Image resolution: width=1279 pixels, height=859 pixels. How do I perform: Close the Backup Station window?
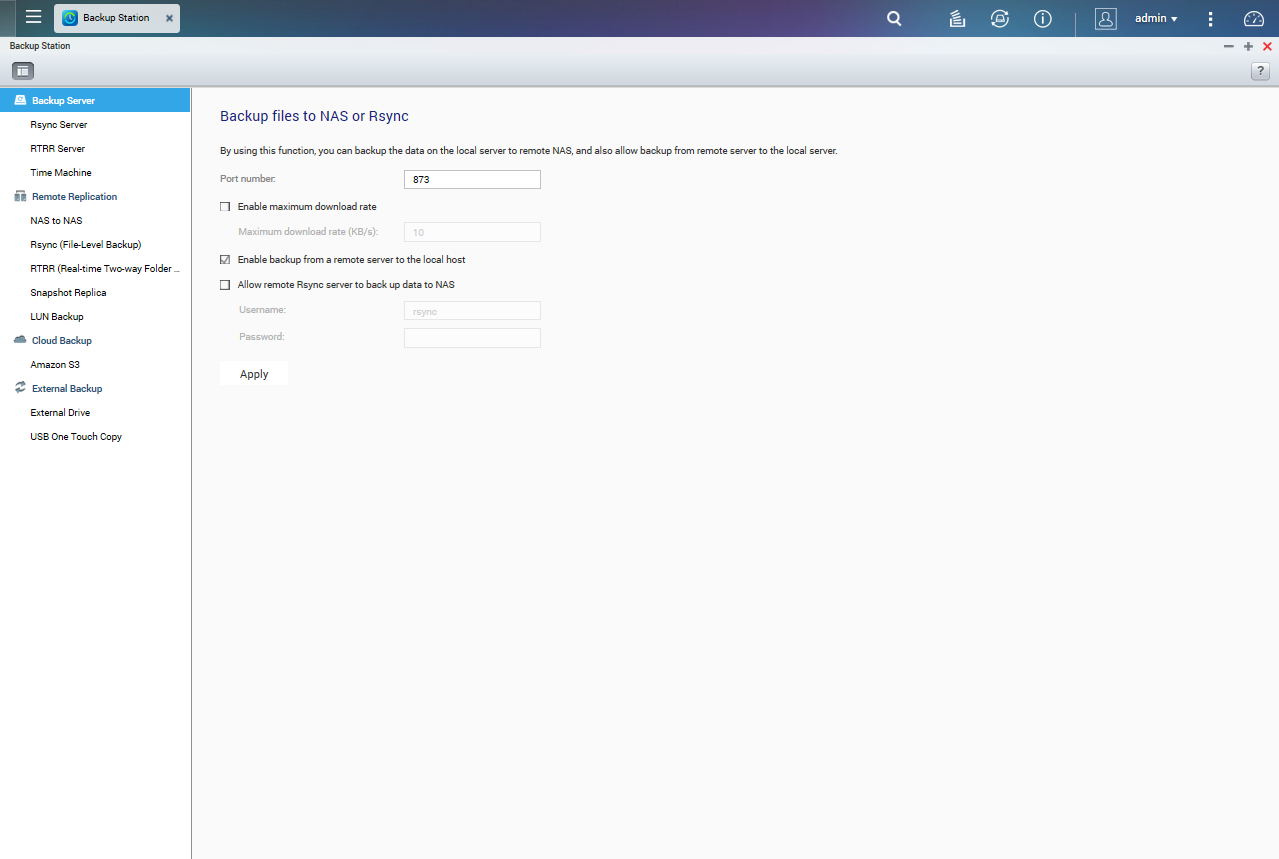click(1268, 47)
